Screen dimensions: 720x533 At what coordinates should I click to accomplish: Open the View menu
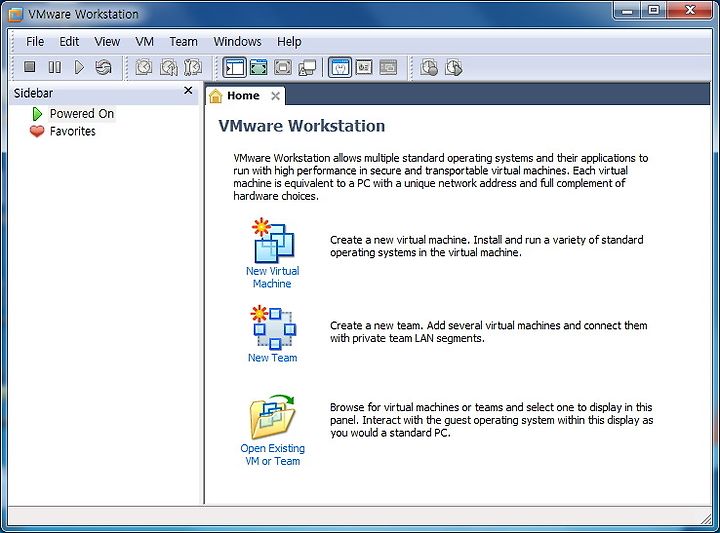coord(107,42)
